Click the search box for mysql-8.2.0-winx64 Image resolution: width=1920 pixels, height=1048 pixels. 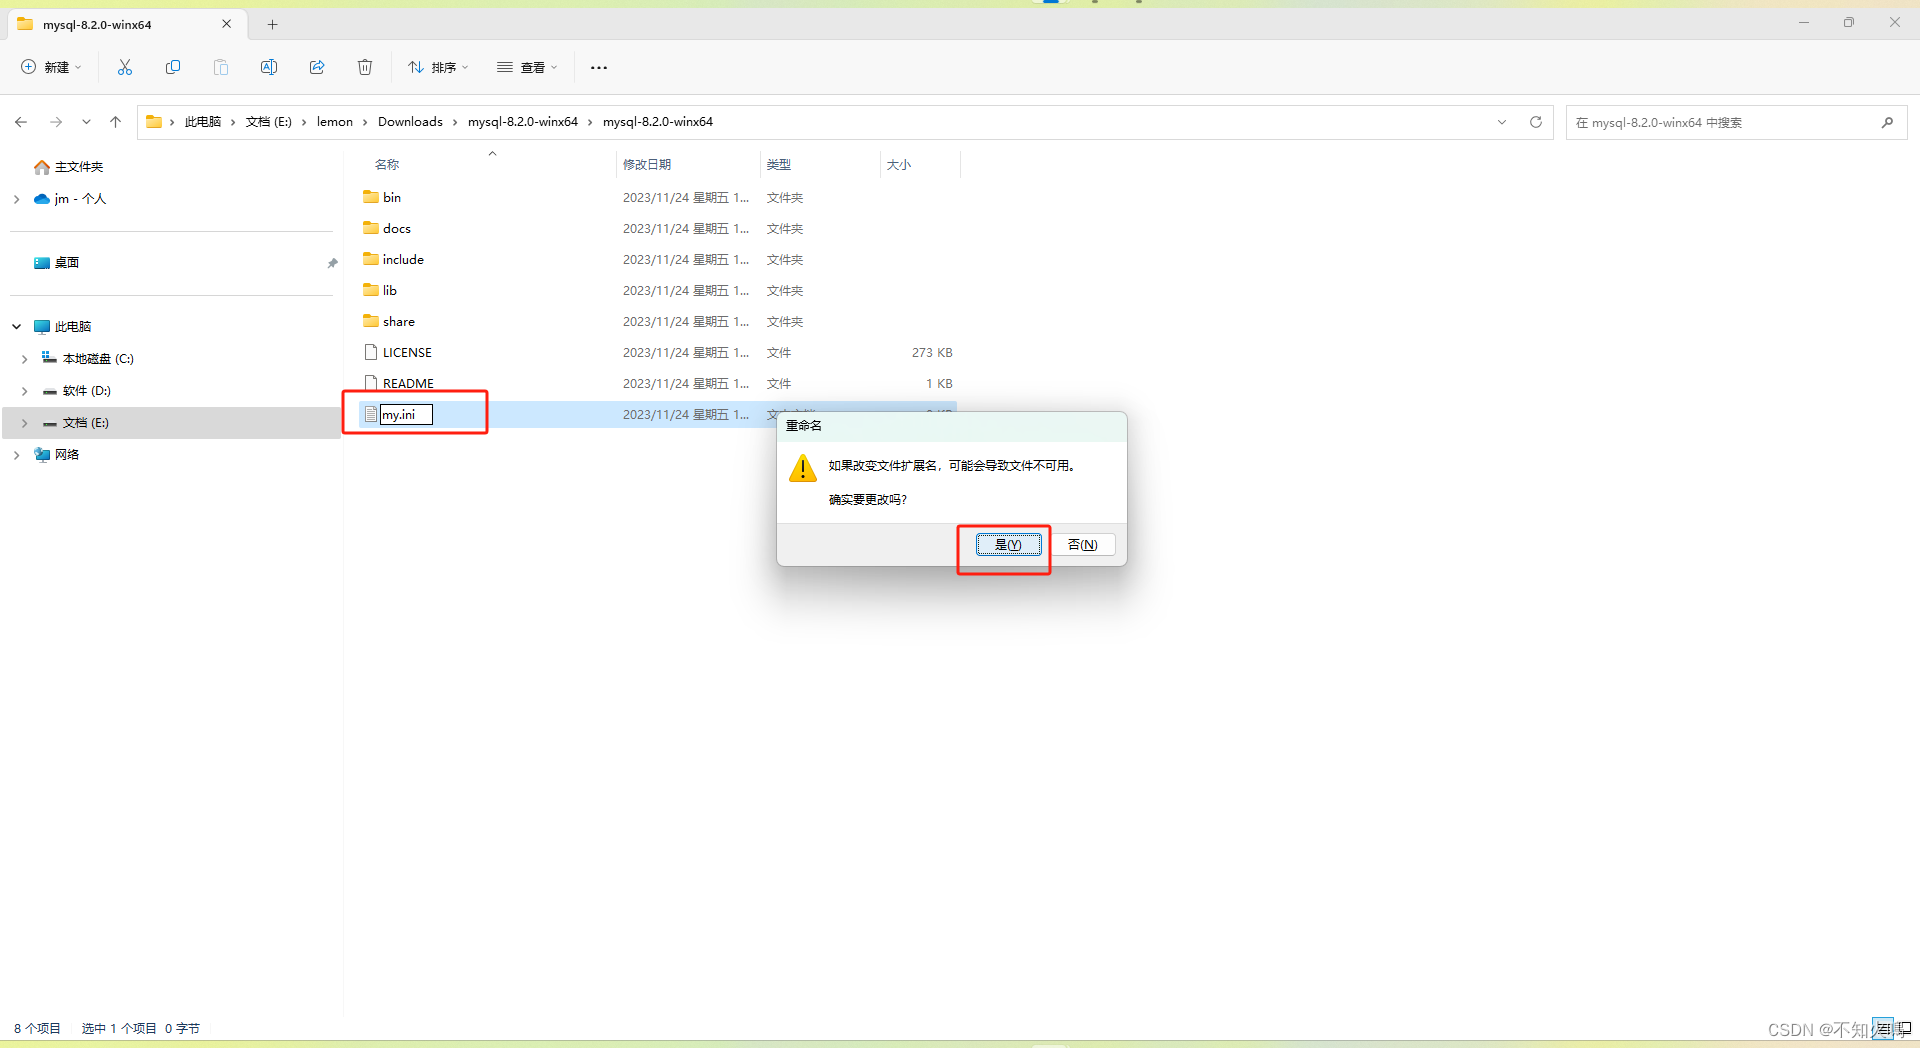pos(1736,122)
